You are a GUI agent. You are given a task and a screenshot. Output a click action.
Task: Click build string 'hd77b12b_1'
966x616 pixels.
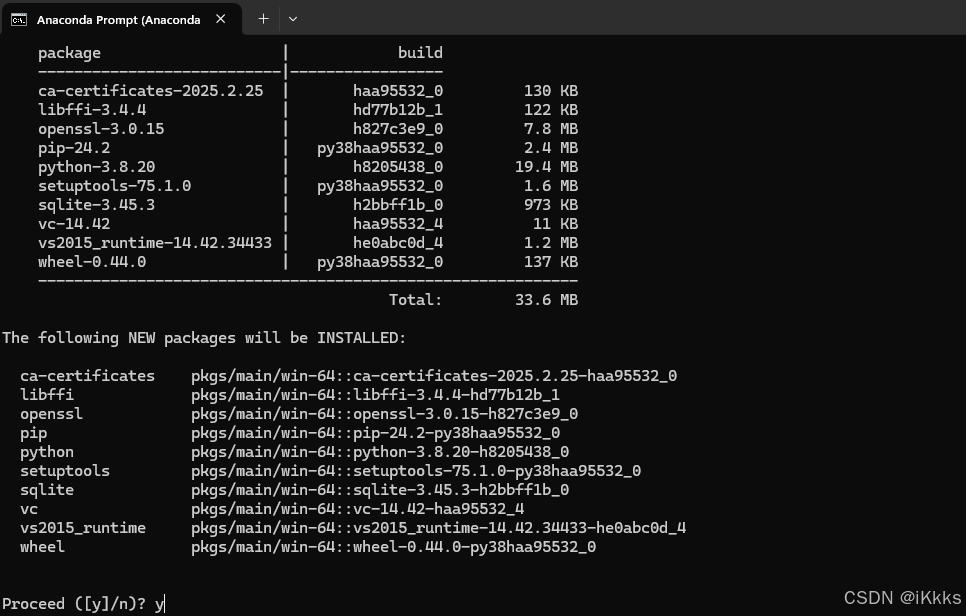pos(398,110)
